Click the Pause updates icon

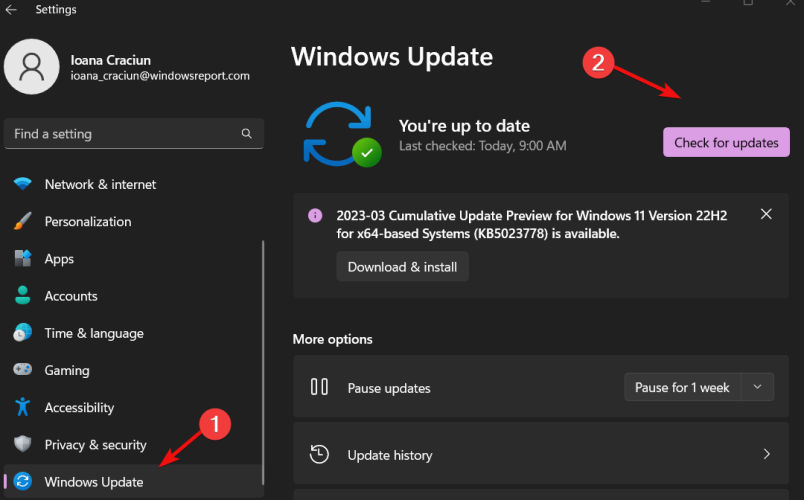(319, 387)
